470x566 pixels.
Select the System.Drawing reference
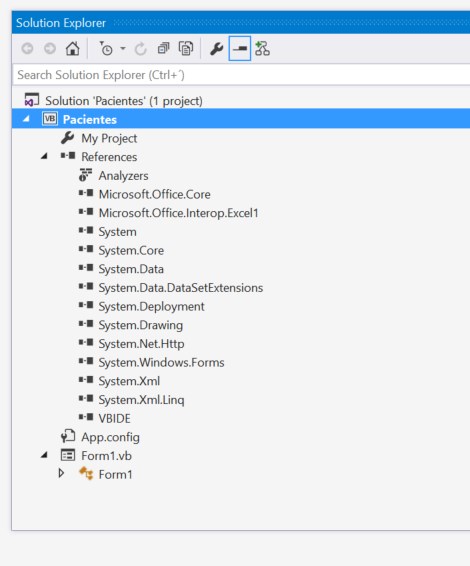[x=140, y=325]
